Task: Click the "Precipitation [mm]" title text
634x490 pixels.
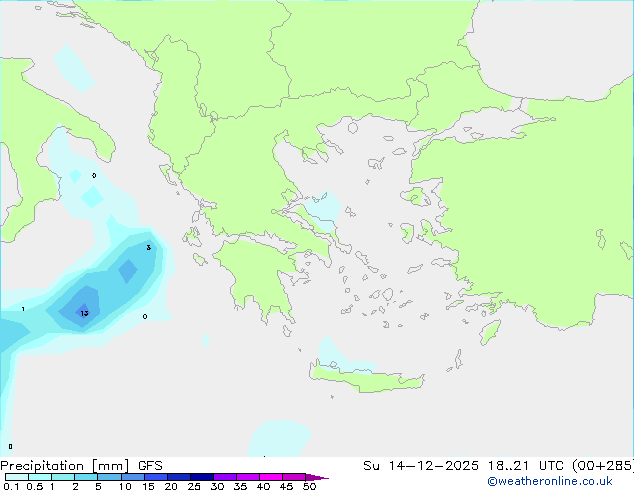Action: pyautogui.click(x=64, y=466)
